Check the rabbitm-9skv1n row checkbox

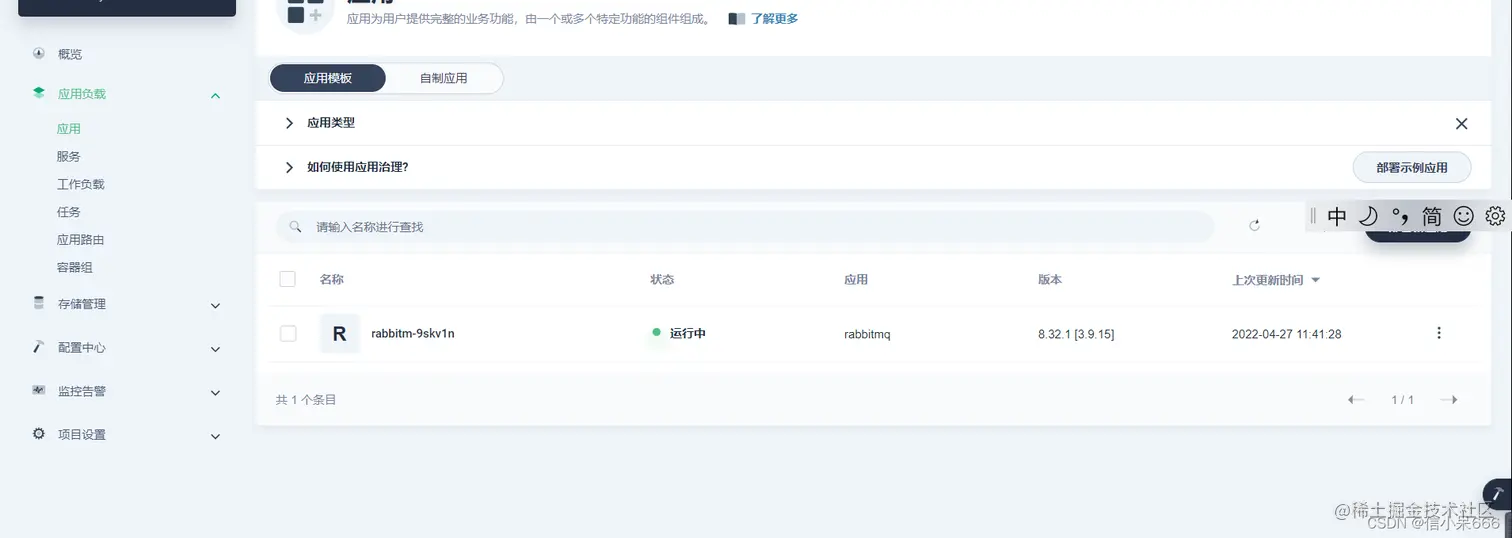288,333
